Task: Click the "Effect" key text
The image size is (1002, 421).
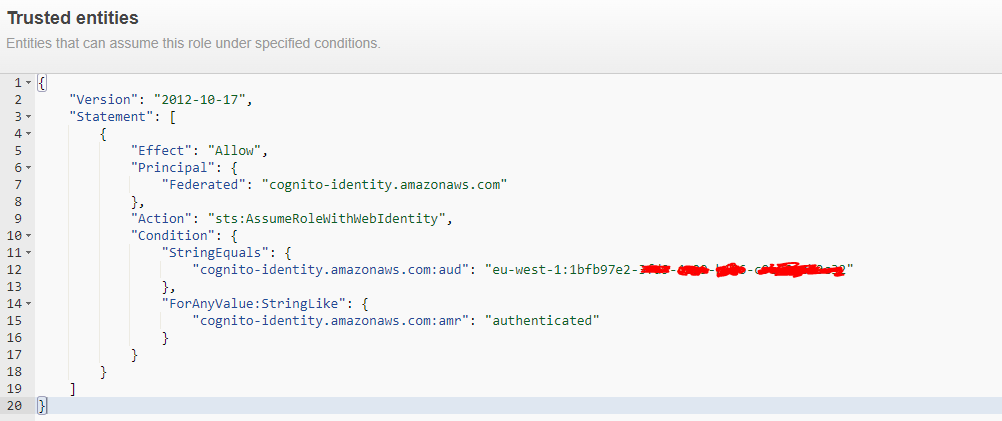Action: coord(161,151)
